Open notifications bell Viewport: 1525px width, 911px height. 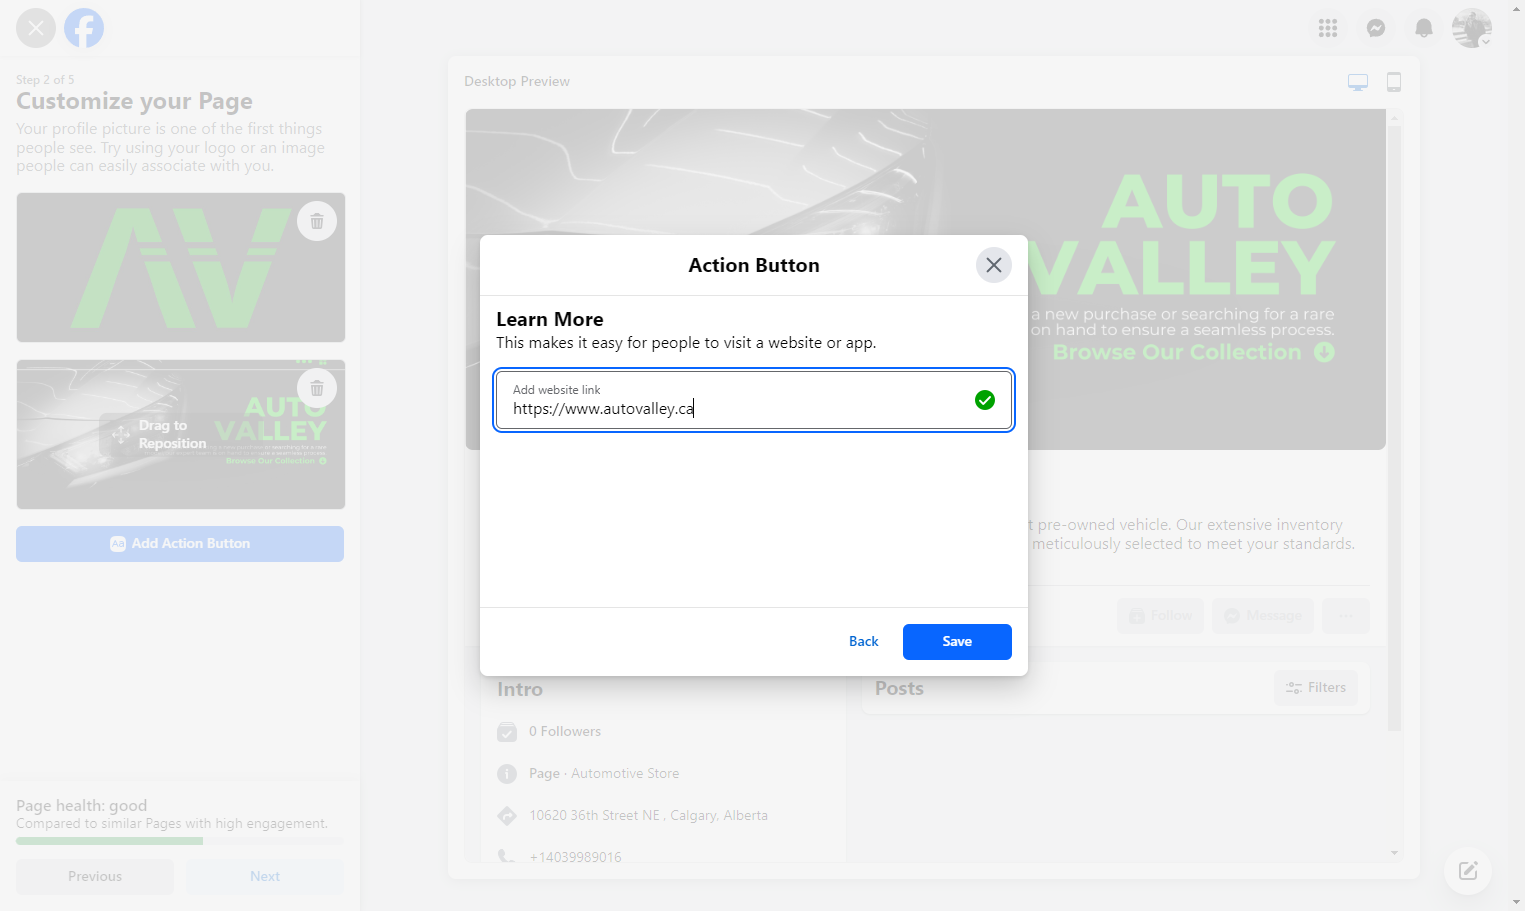(1424, 28)
